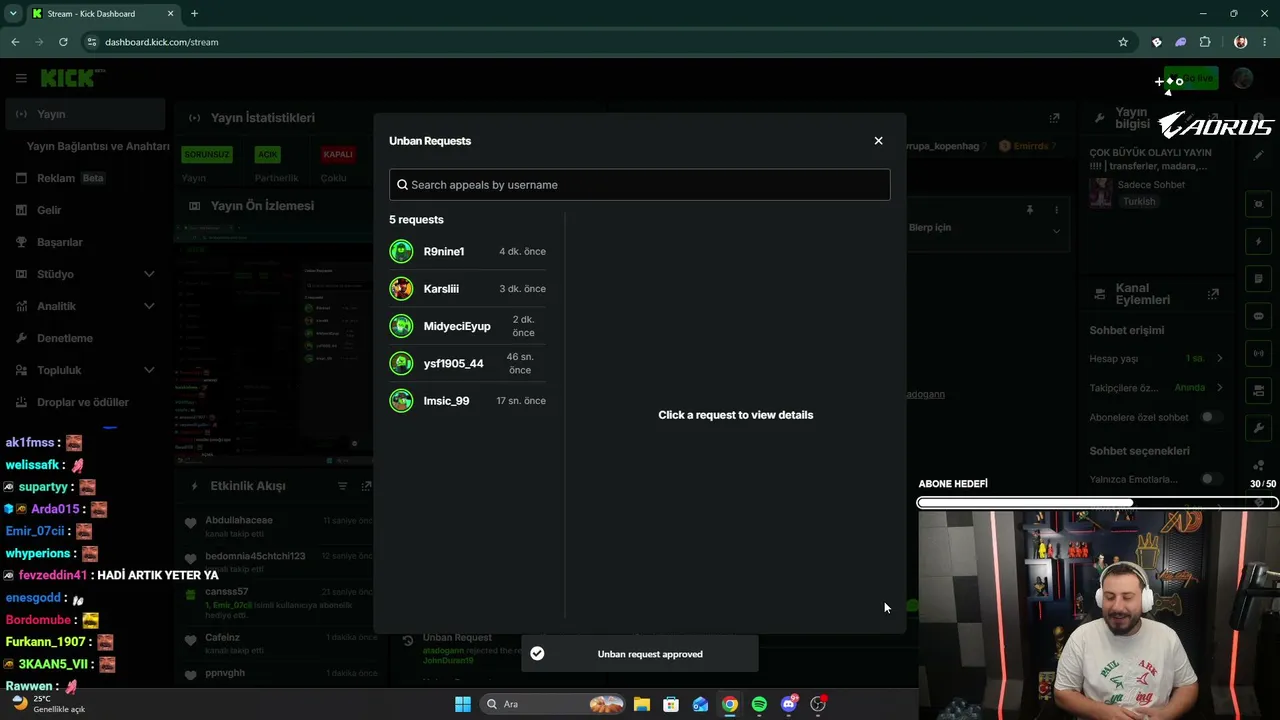Open Spotify from taskbar
1280x720 pixels.
[759, 704]
